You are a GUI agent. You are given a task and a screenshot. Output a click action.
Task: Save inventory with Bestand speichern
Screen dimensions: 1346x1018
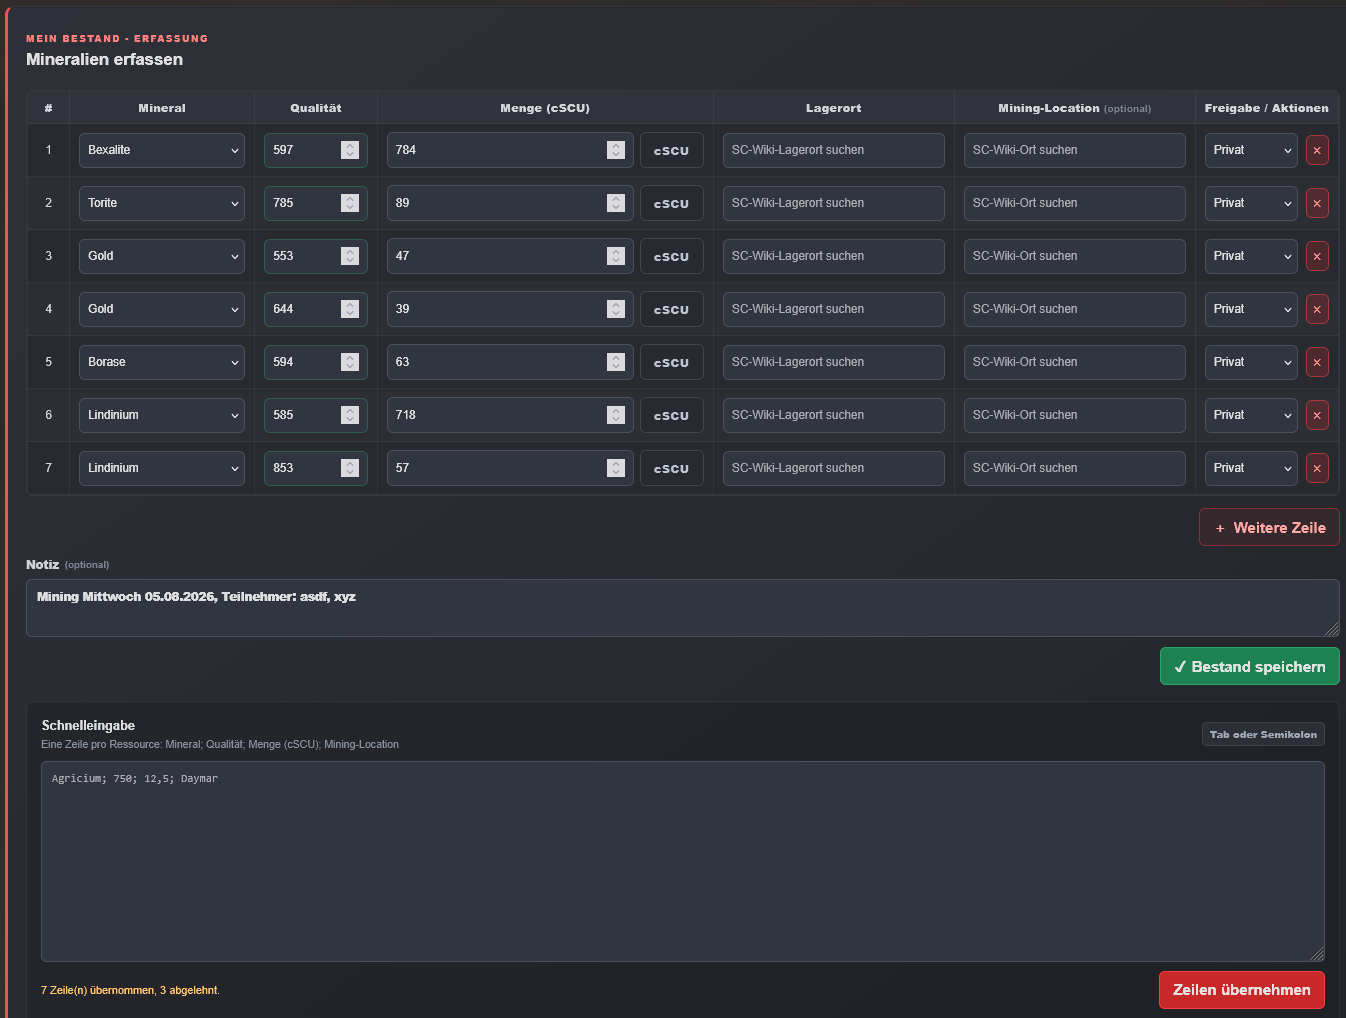[1250, 666]
